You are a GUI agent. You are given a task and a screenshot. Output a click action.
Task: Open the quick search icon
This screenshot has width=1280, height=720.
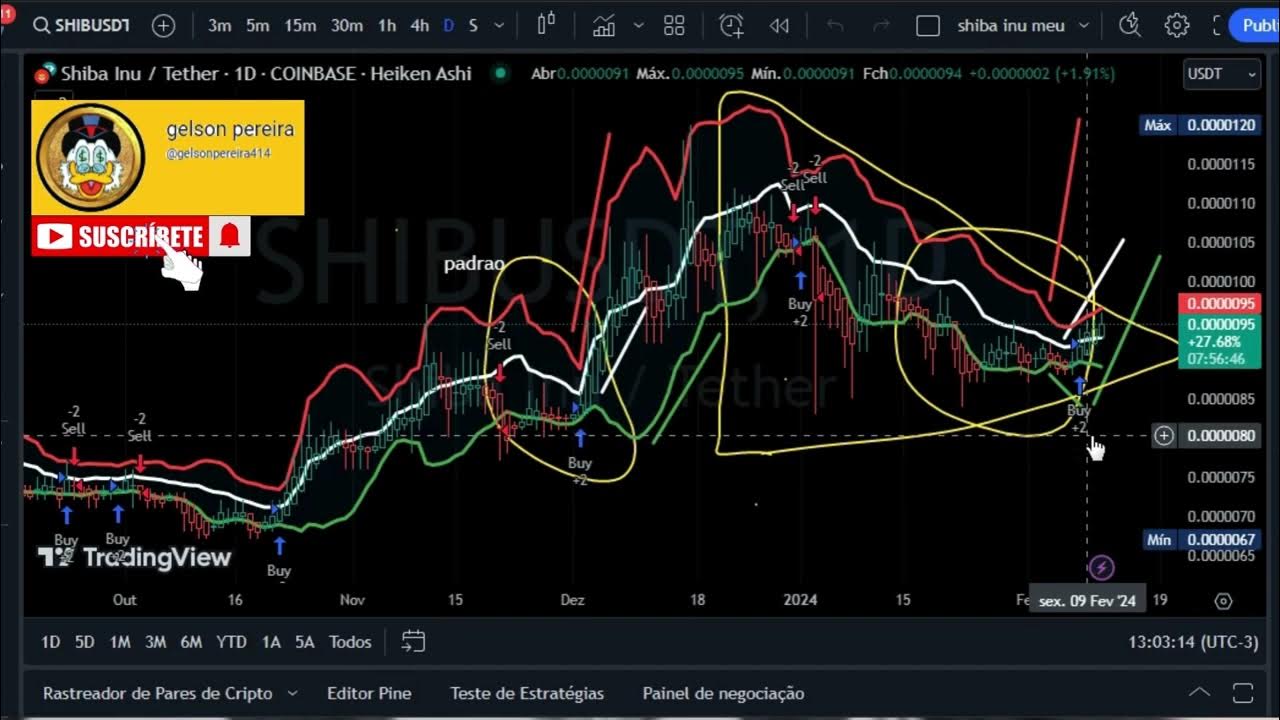click(x=1130, y=25)
